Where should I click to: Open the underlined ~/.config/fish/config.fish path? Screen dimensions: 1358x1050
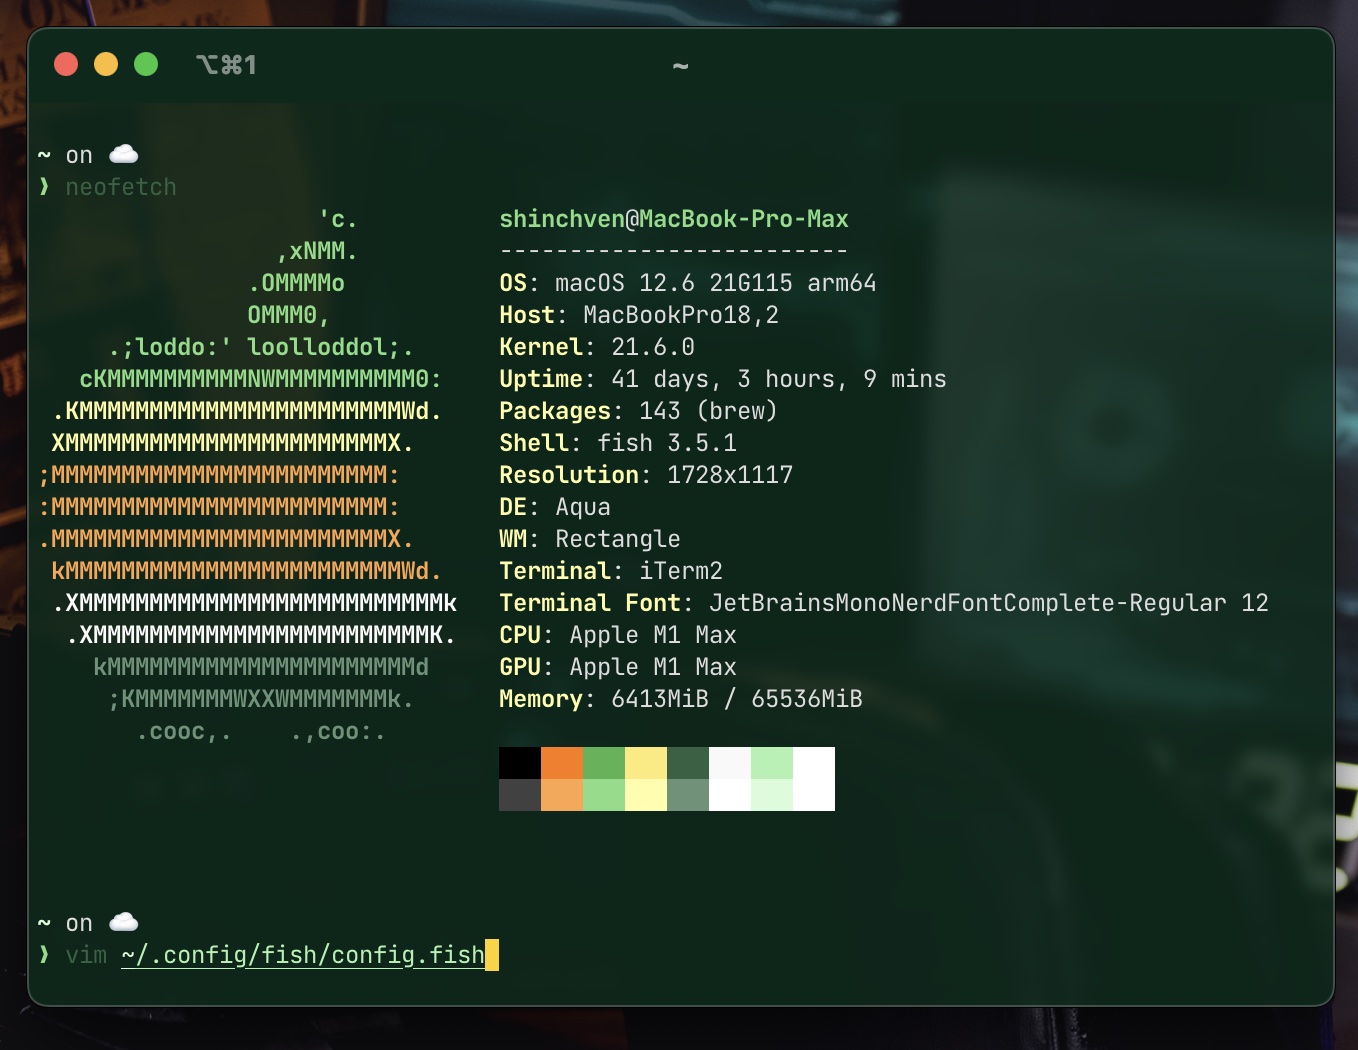(x=302, y=955)
